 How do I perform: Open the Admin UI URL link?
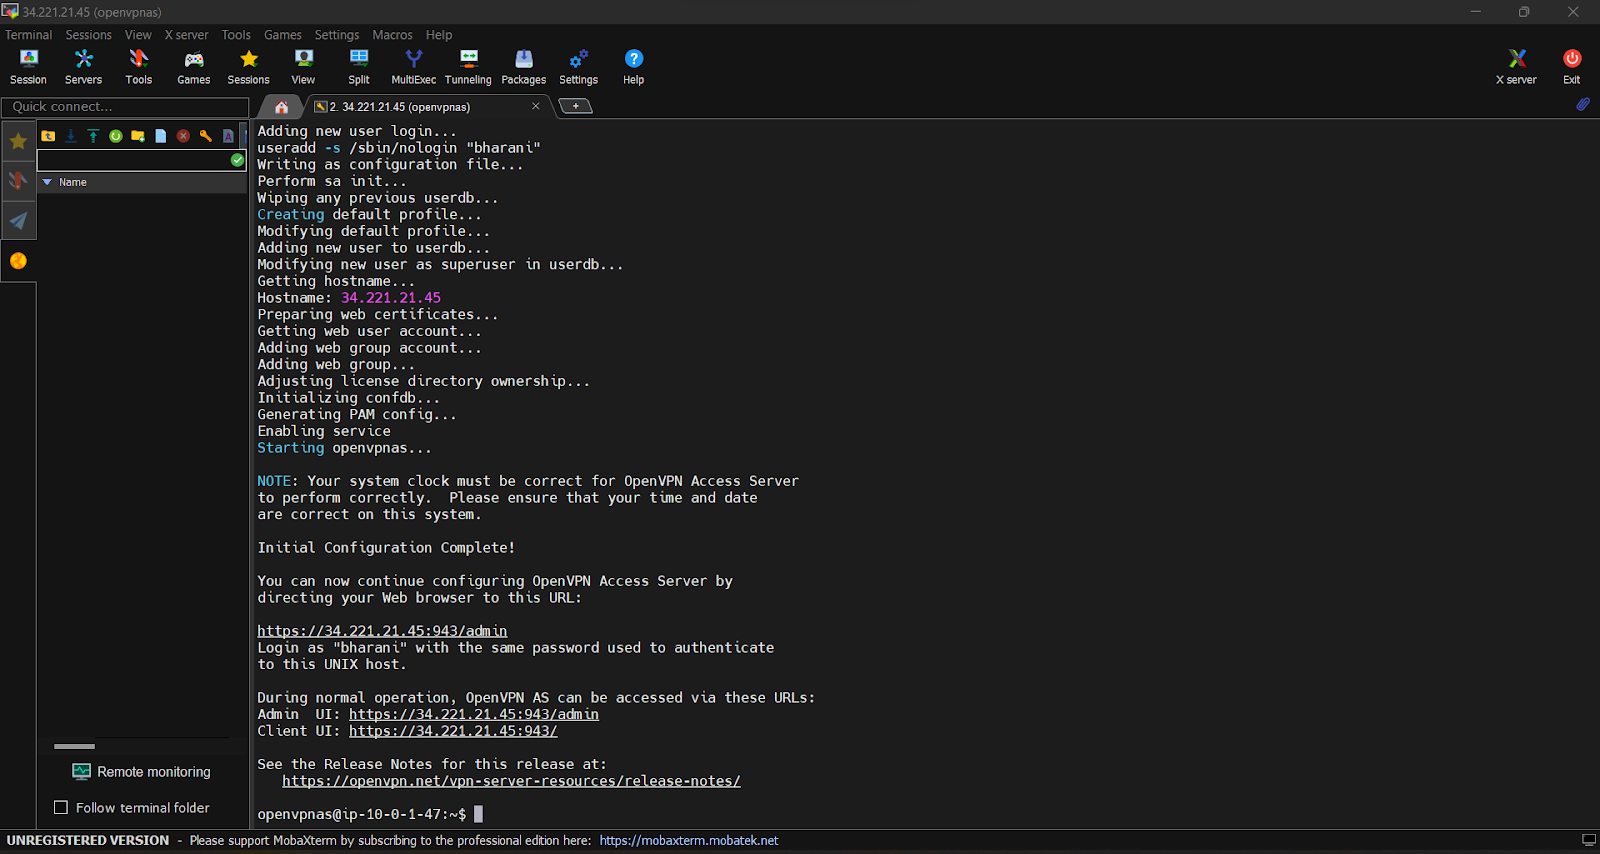pyautogui.click(x=474, y=714)
